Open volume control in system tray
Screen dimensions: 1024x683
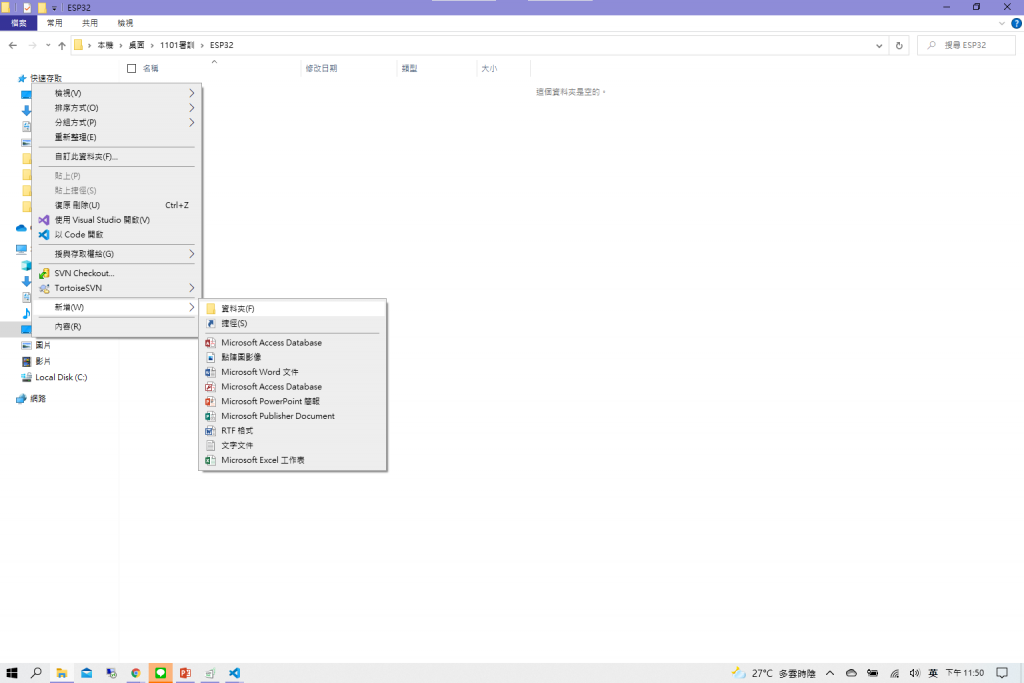(914, 673)
